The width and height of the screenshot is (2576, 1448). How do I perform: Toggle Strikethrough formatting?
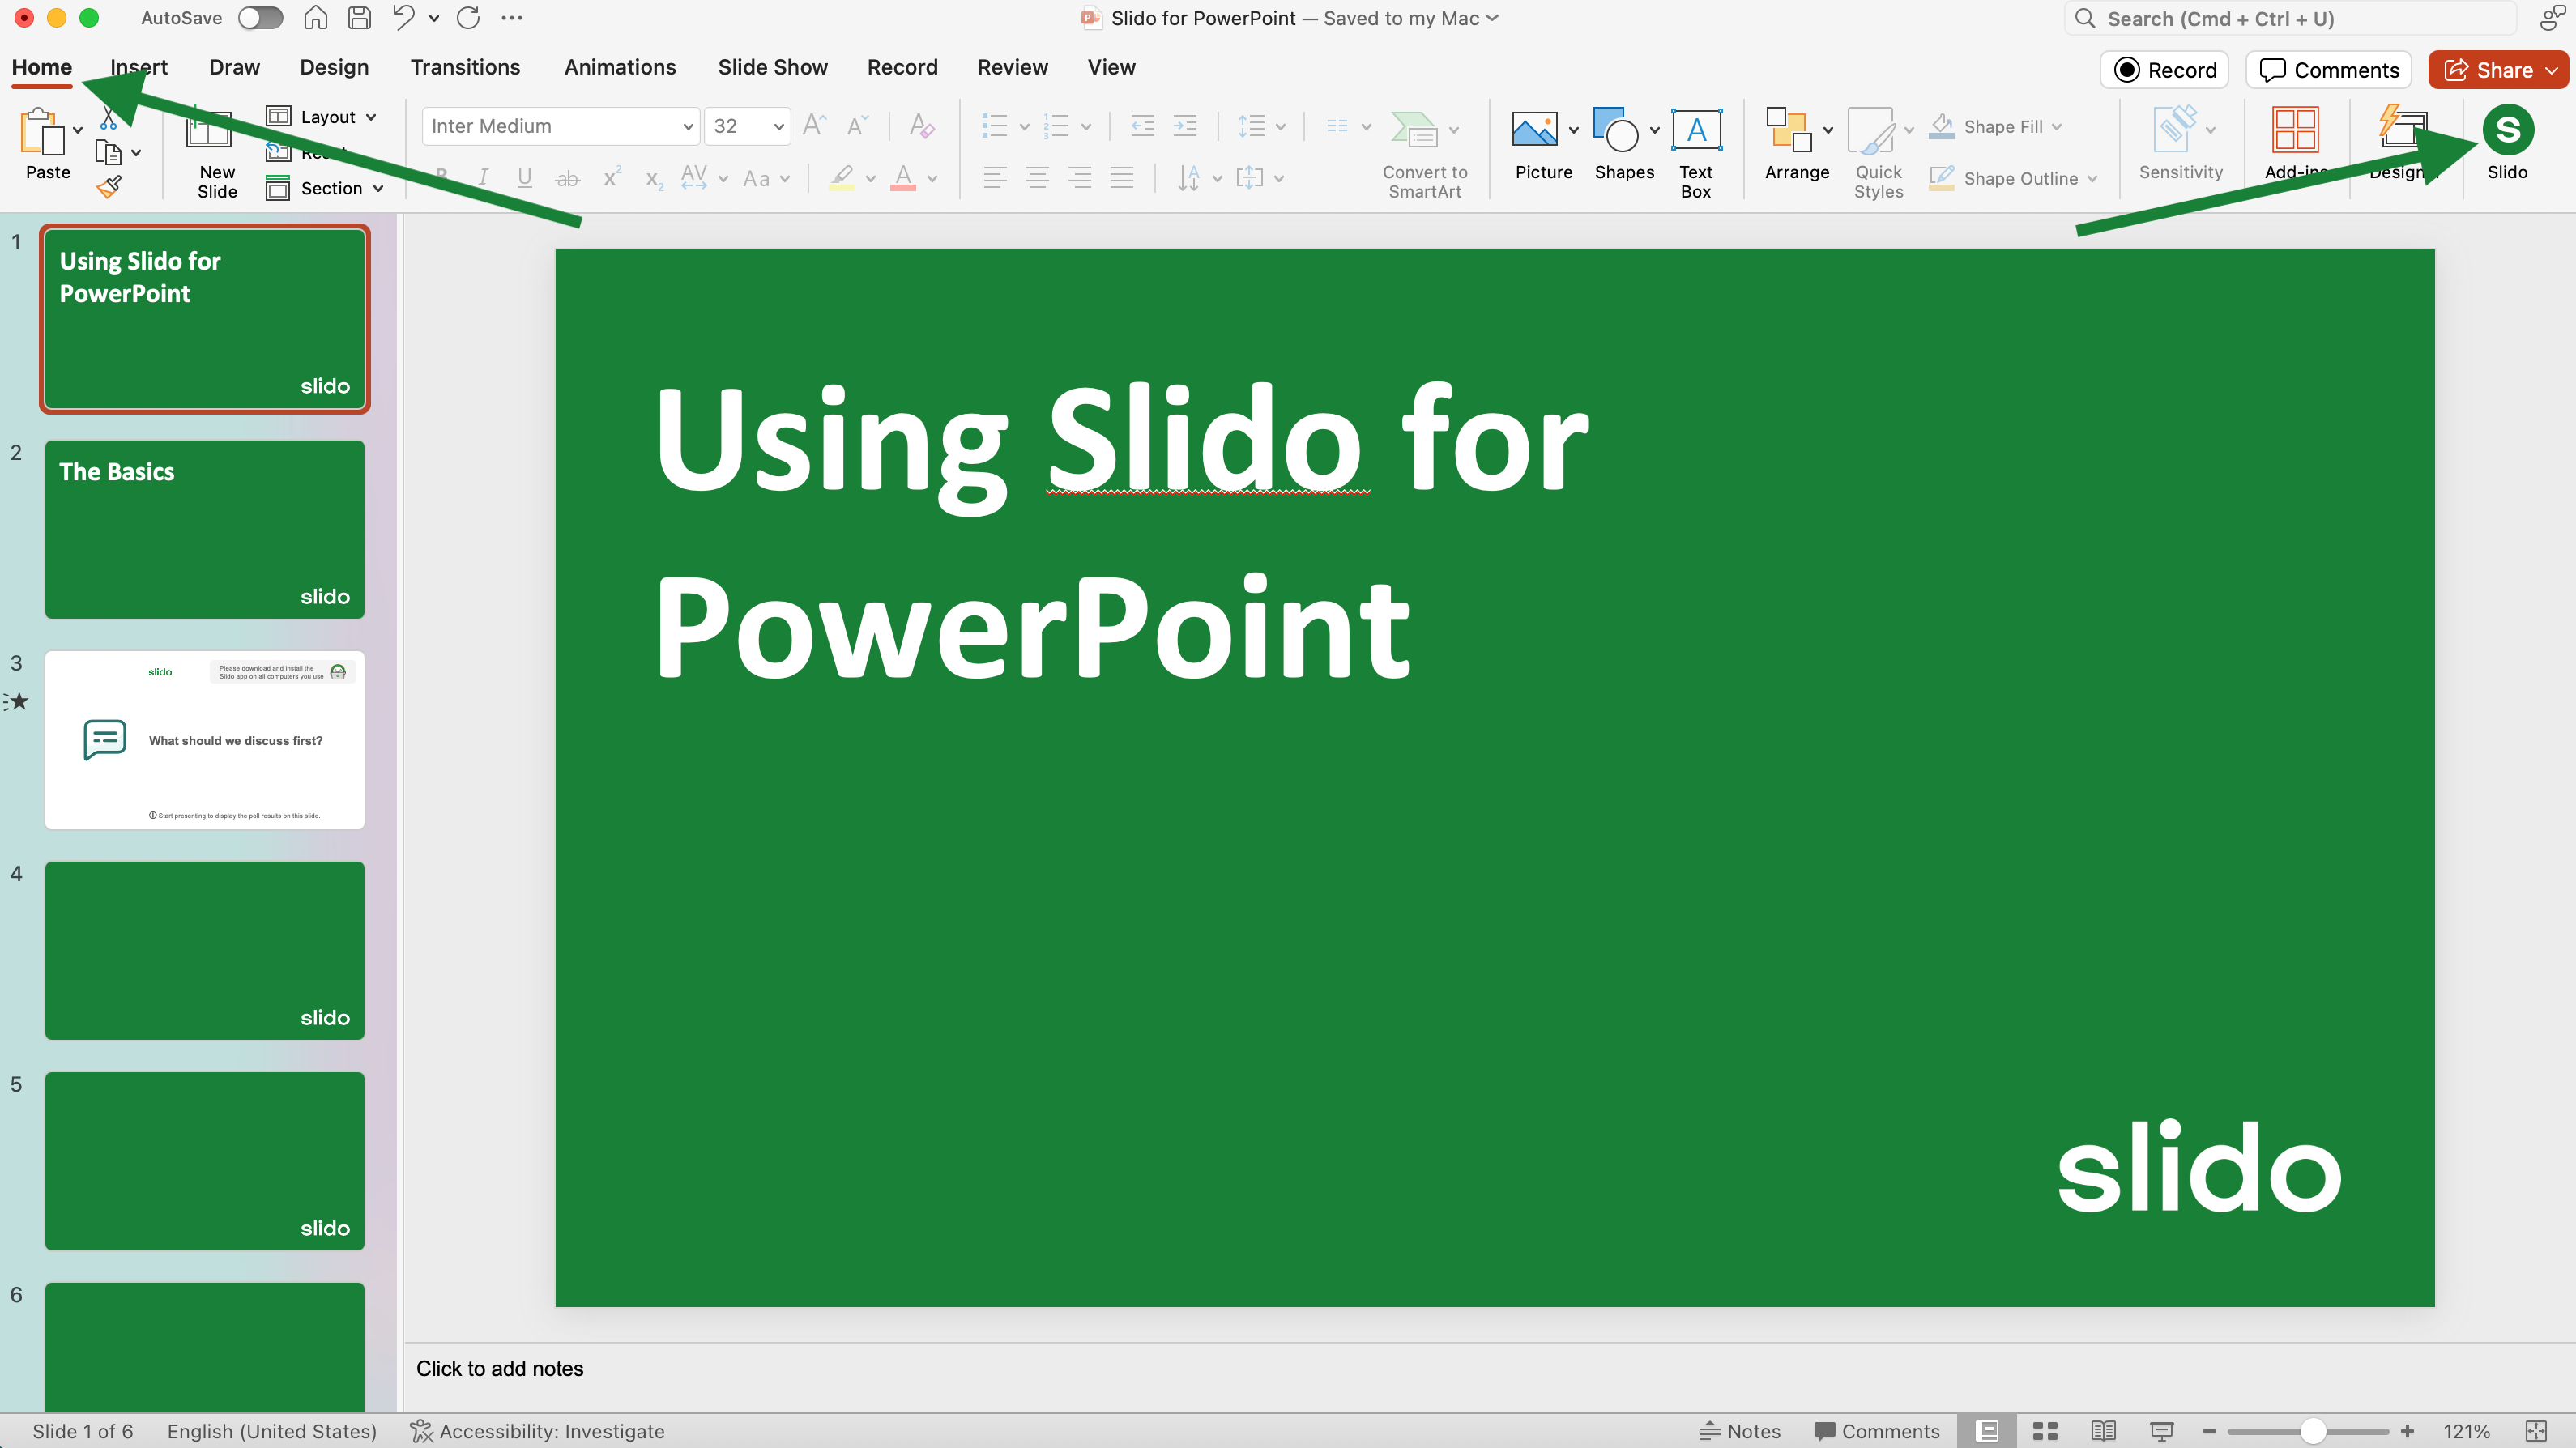click(567, 178)
